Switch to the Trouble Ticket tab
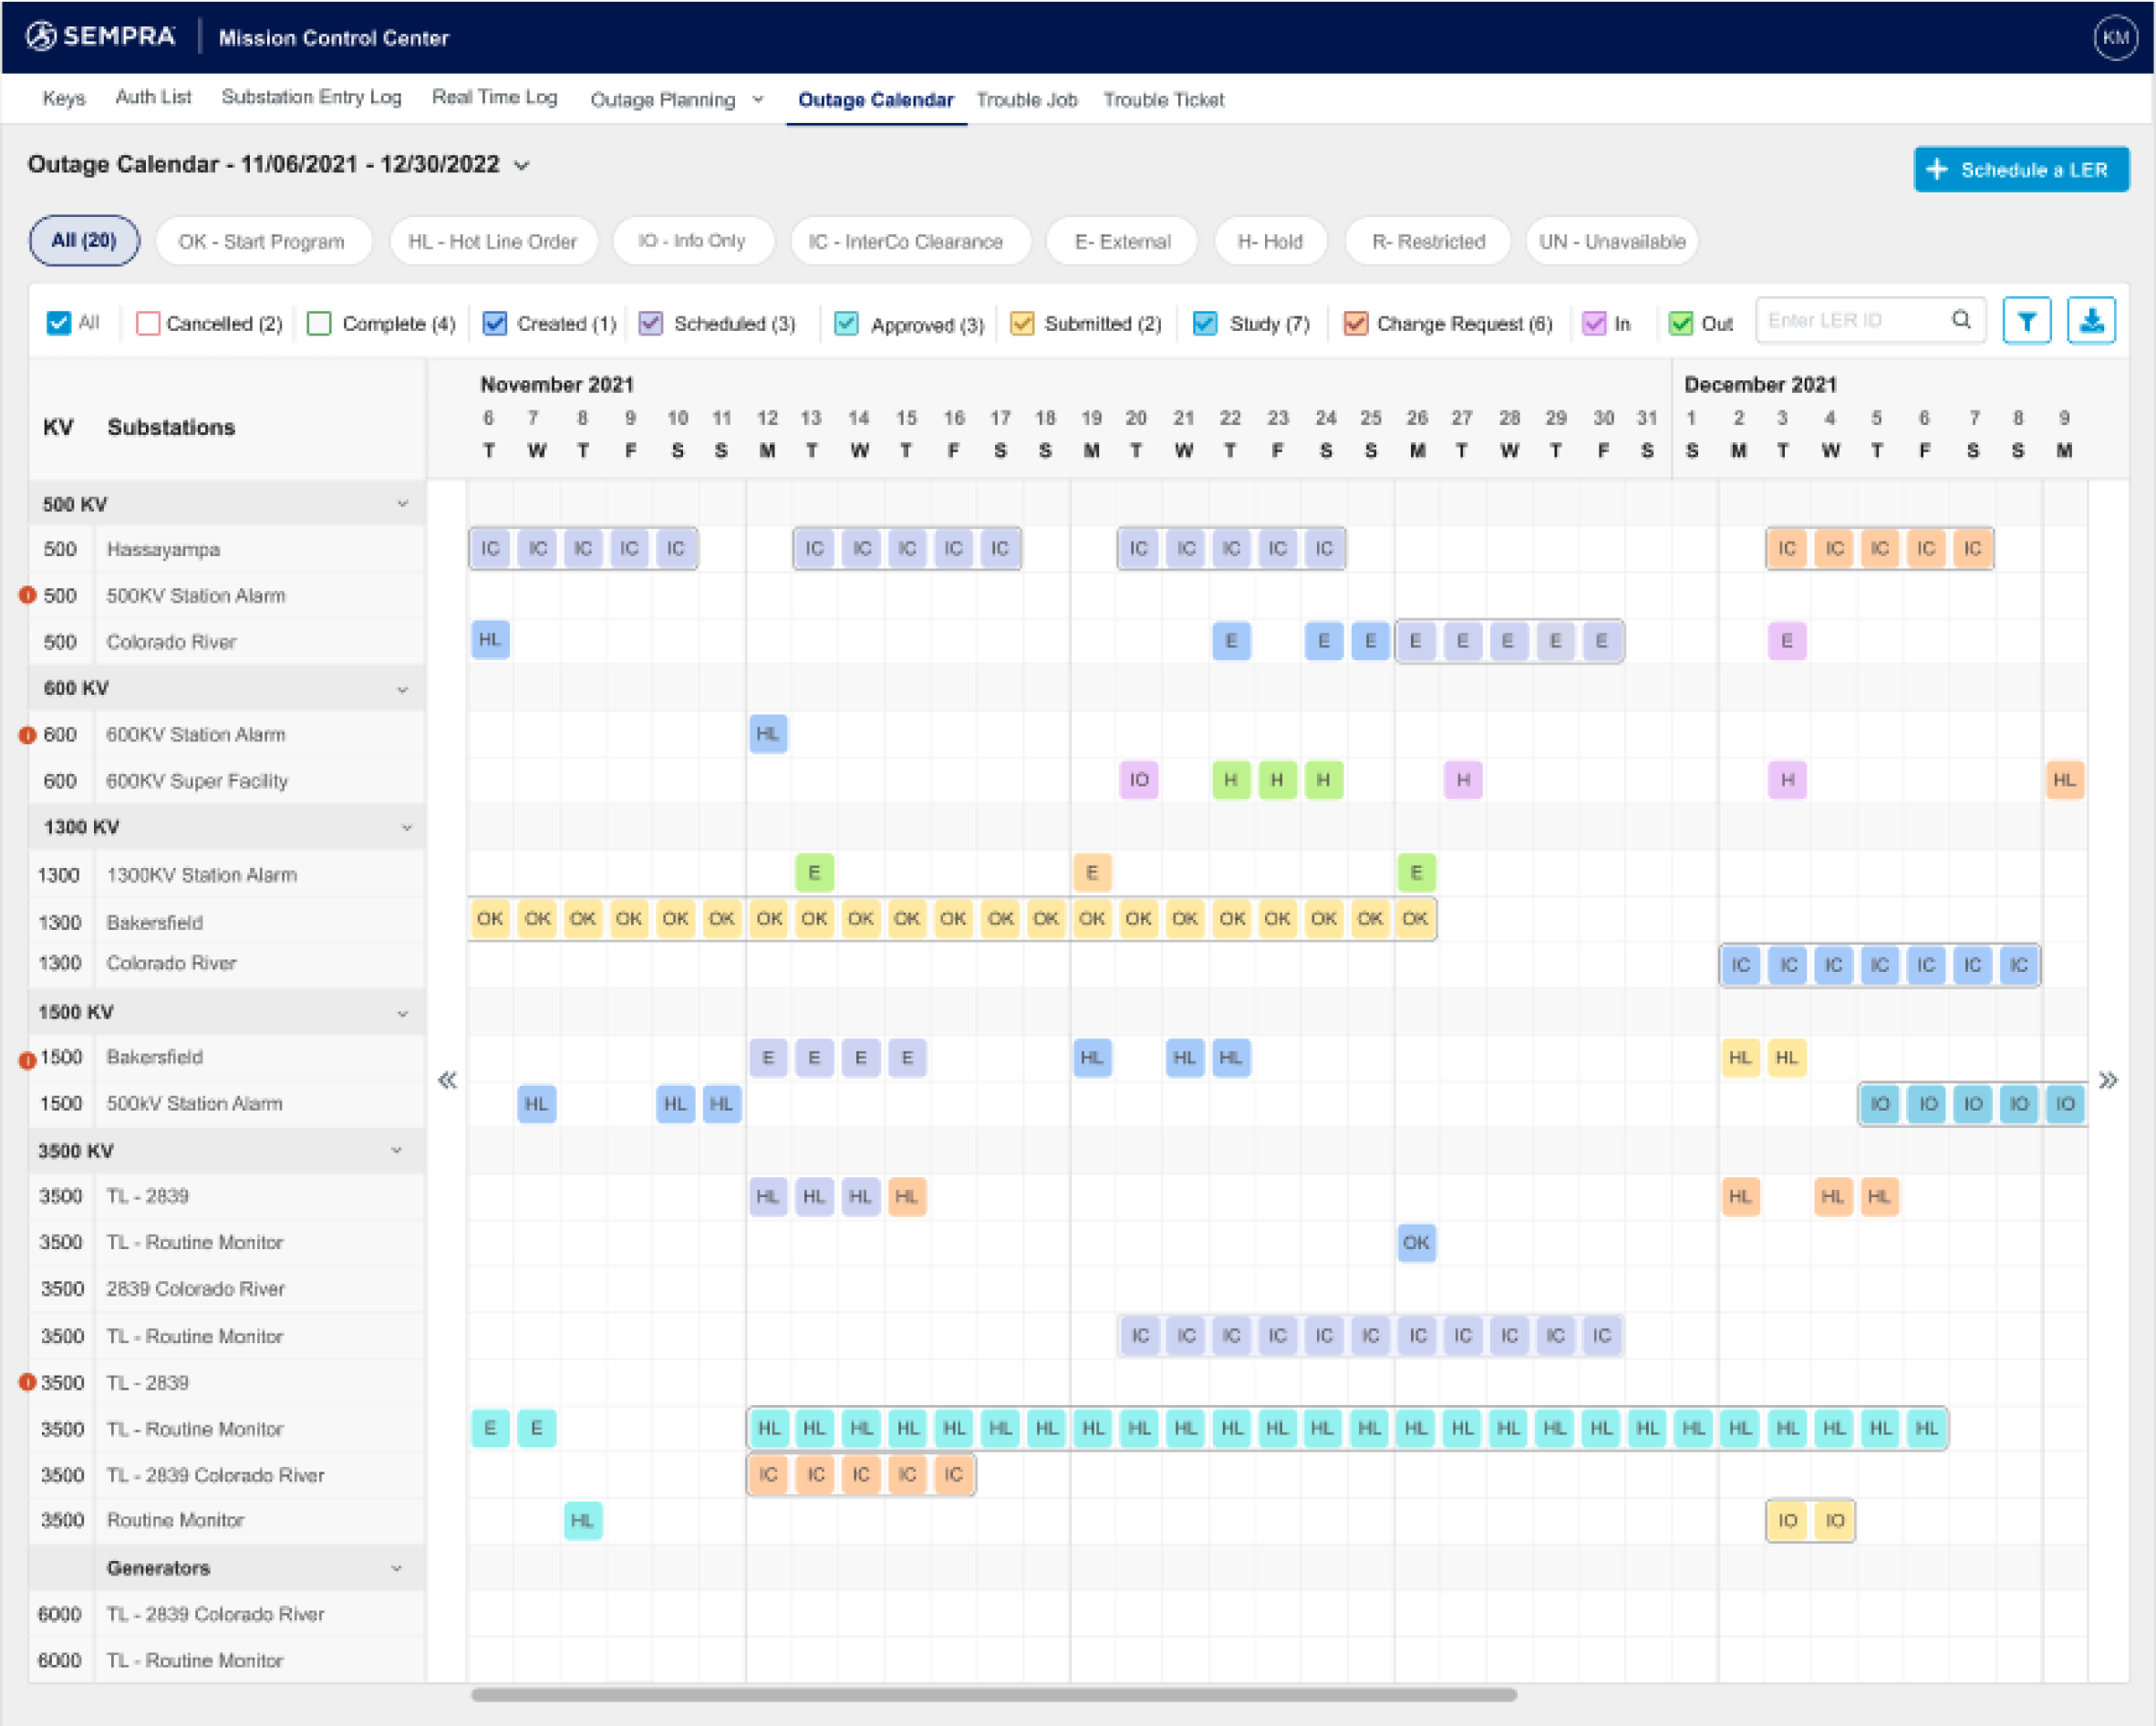The image size is (2156, 1726). 1163,100
